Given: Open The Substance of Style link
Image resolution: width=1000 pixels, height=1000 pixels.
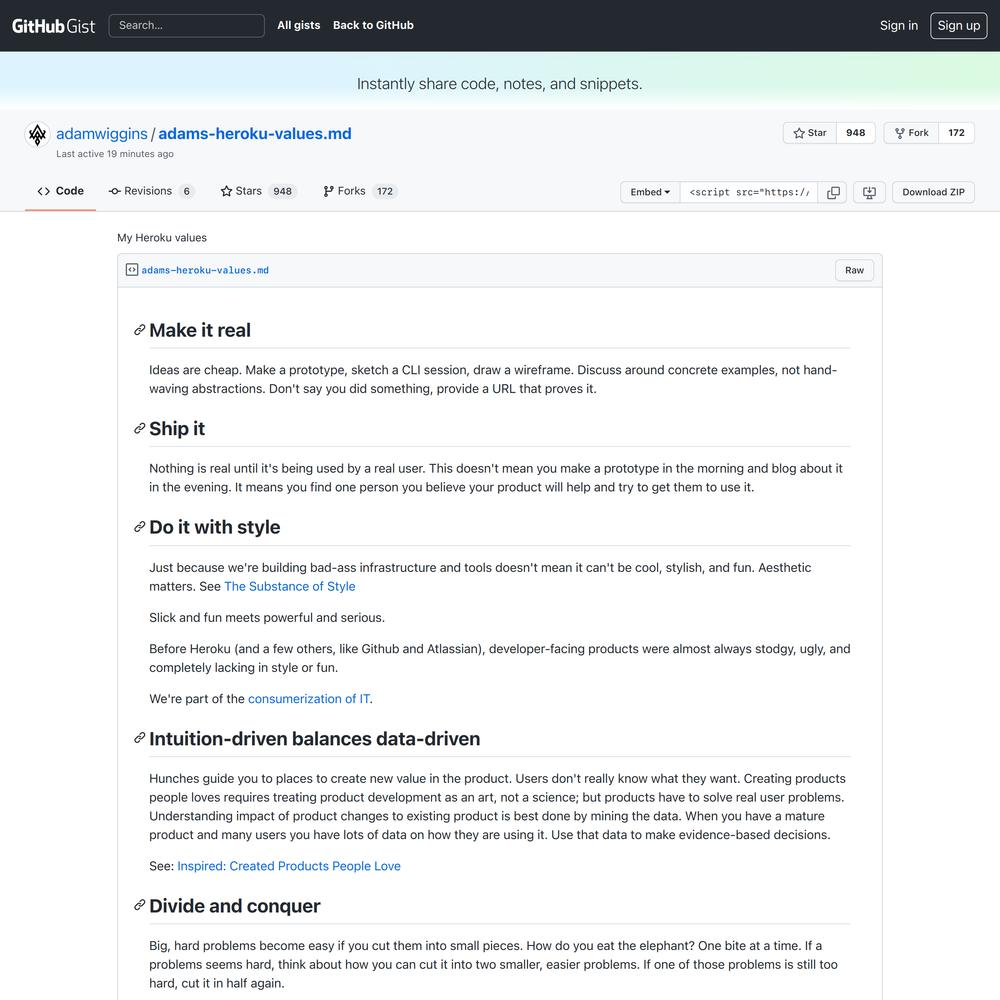Looking at the screenshot, I should (x=289, y=587).
